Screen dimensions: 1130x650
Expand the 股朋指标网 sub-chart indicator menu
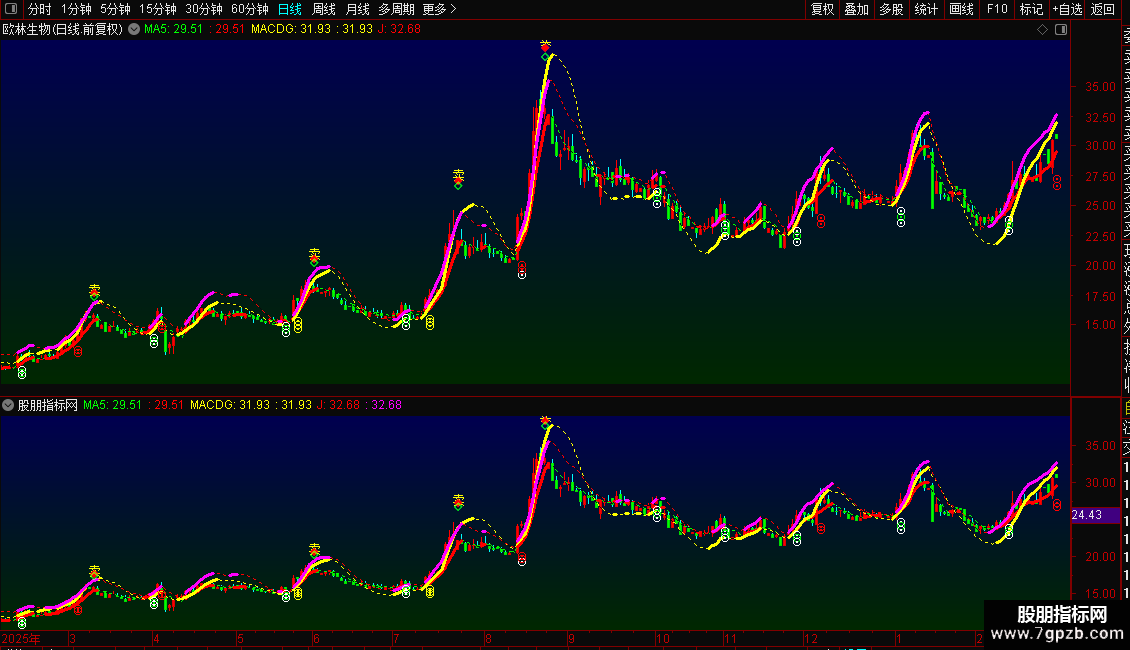[8, 405]
